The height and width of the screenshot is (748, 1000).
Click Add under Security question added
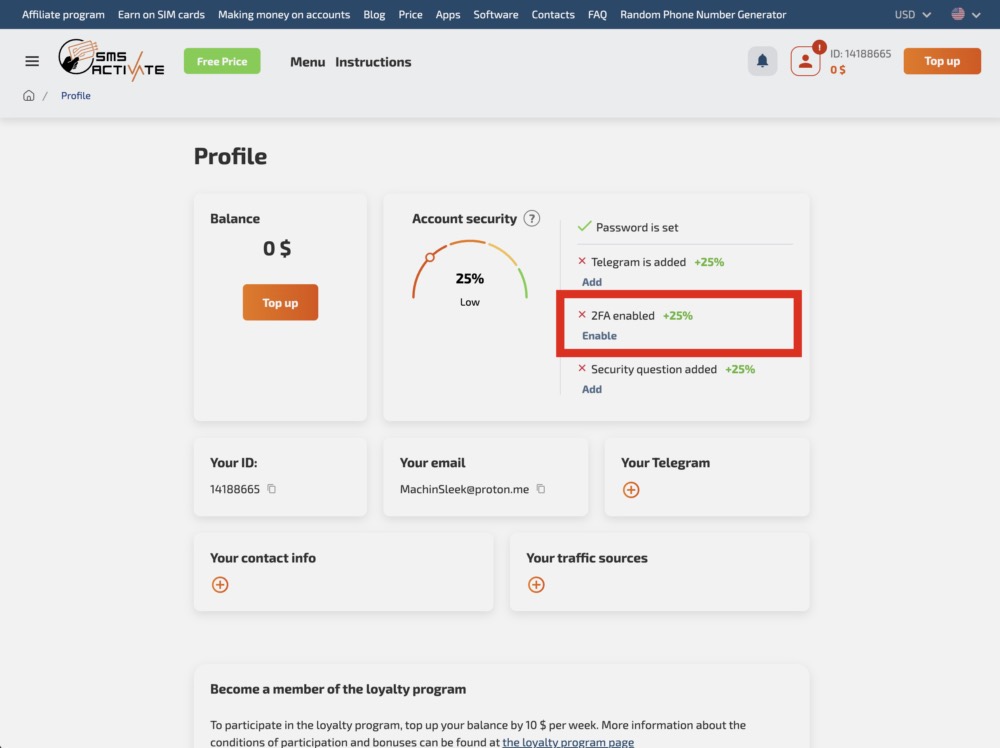point(592,389)
